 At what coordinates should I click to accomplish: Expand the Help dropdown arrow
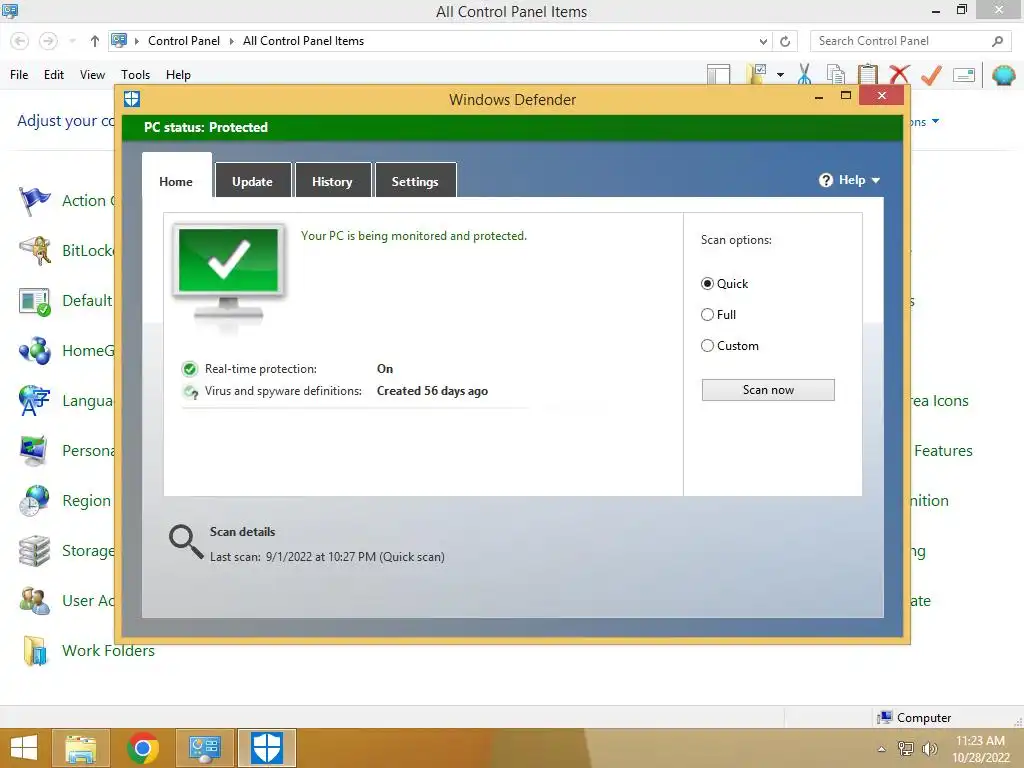pos(876,180)
